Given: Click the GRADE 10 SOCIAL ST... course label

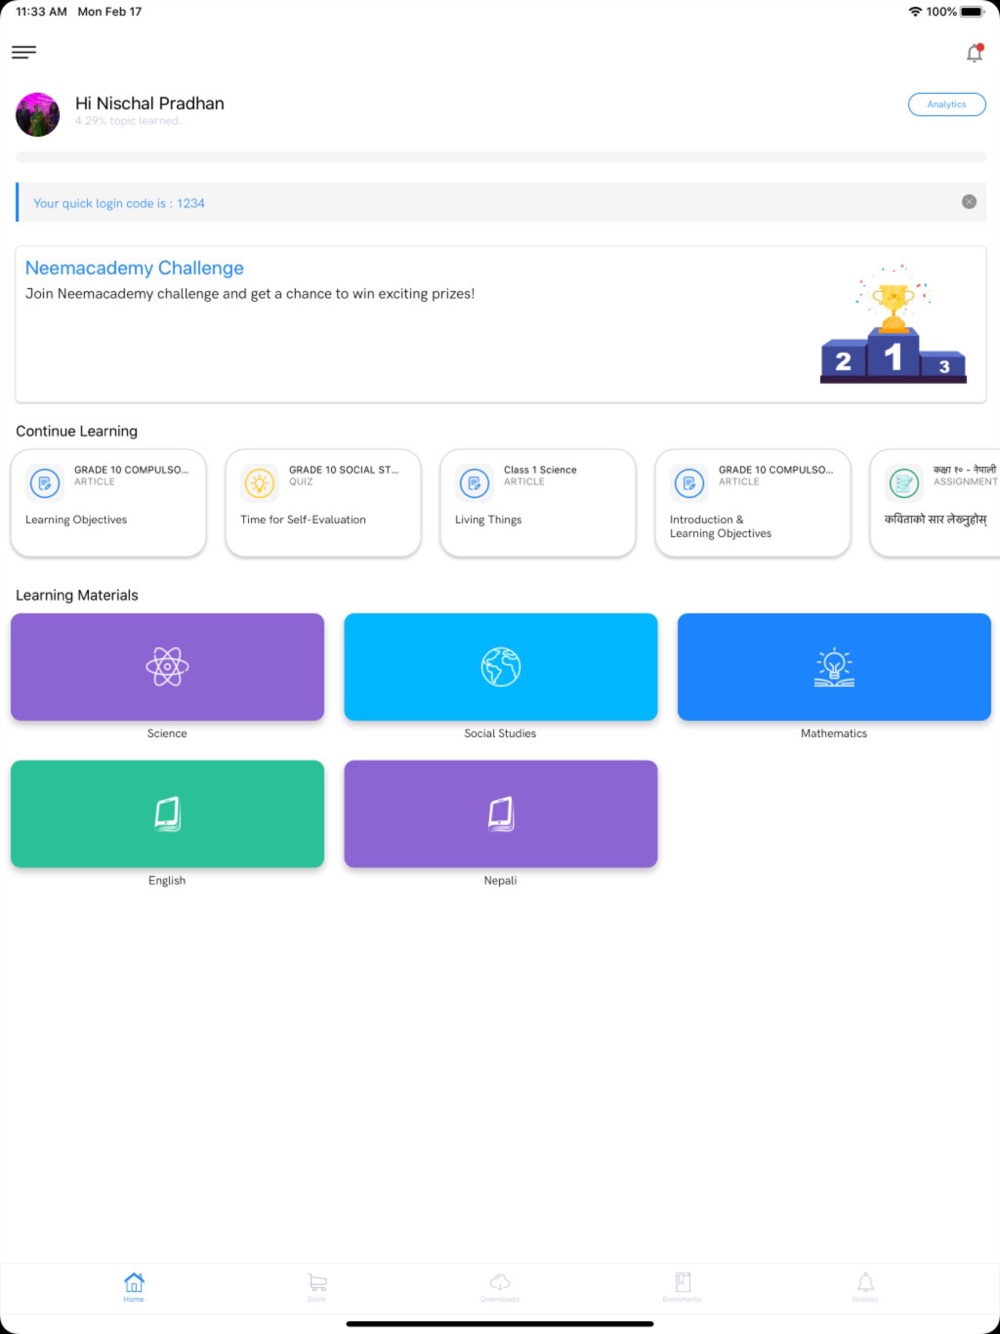Looking at the screenshot, I should (344, 470).
